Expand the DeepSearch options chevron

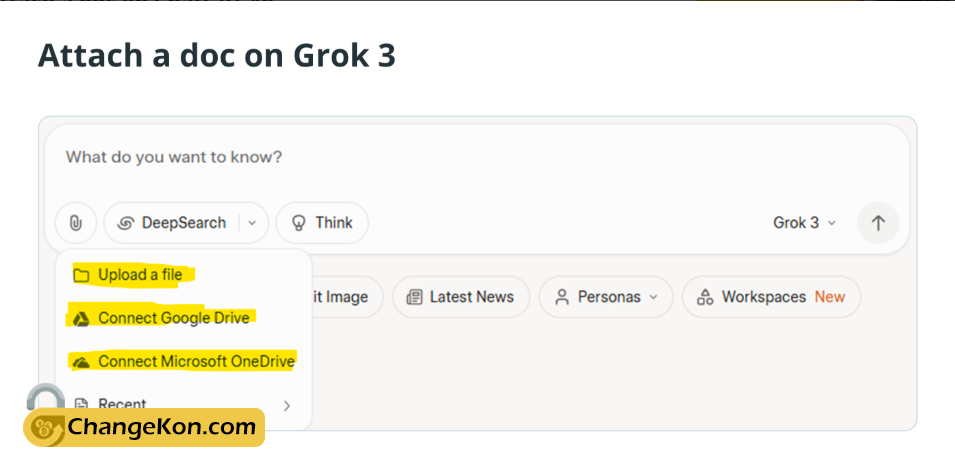pyautogui.click(x=252, y=223)
